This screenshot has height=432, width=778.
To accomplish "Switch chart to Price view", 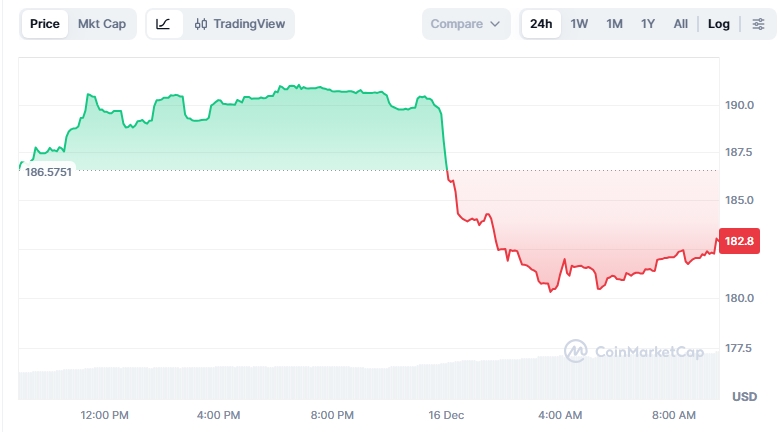I will [x=44, y=24].
